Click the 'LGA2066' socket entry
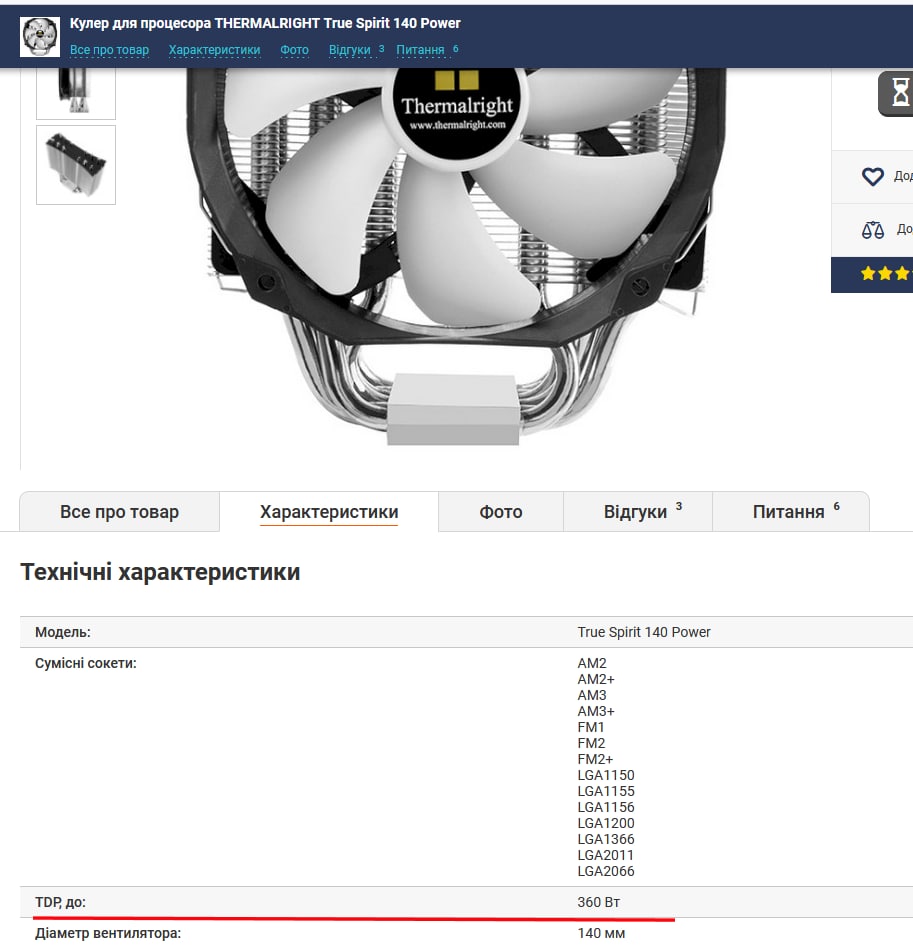 [x=606, y=871]
